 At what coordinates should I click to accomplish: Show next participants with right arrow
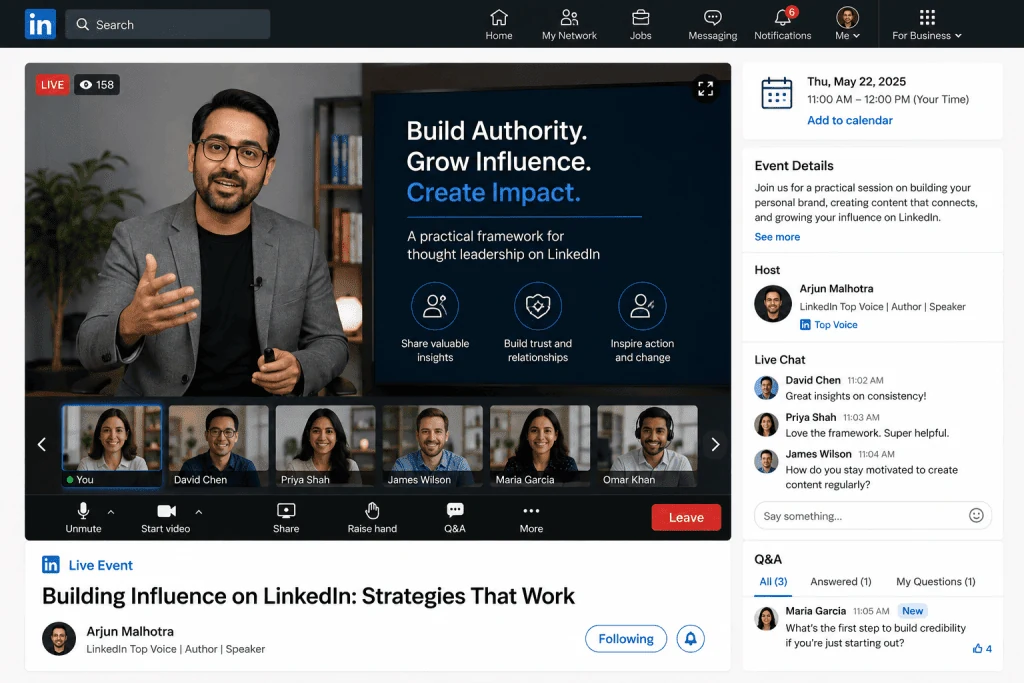(715, 445)
